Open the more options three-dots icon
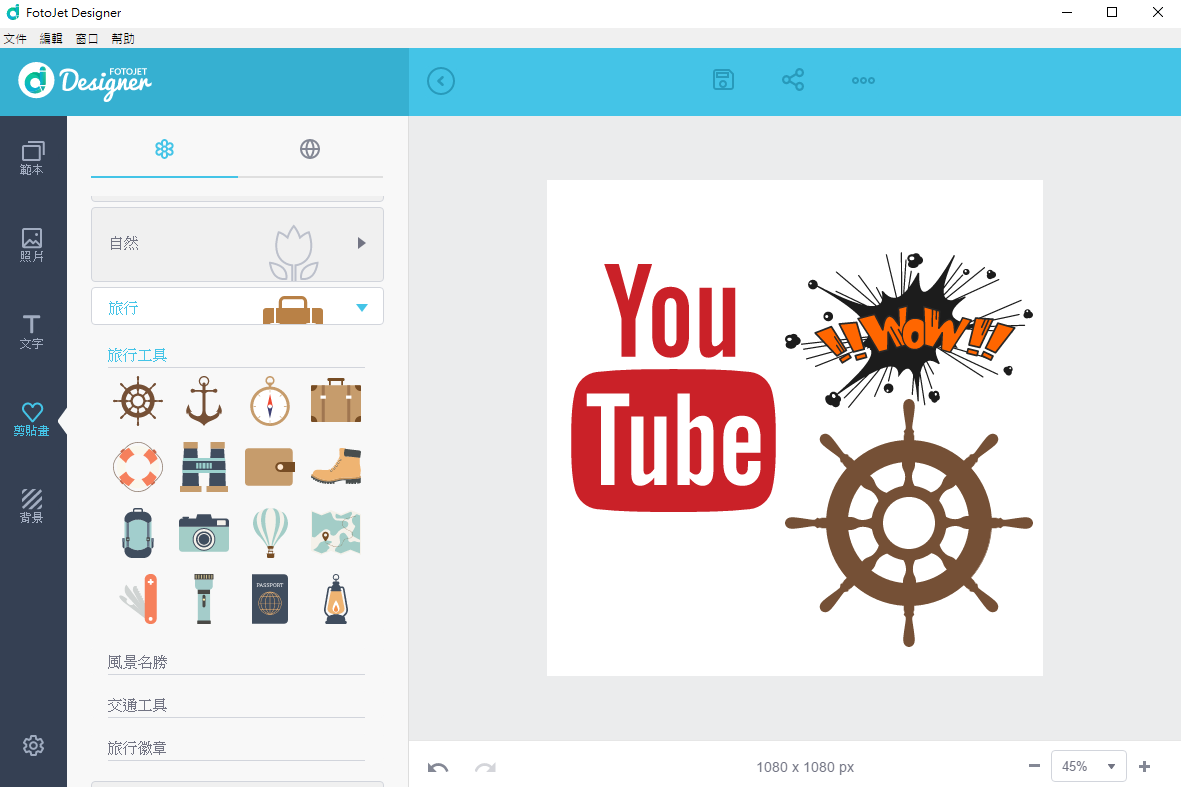The width and height of the screenshot is (1181, 787). coord(863,81)
